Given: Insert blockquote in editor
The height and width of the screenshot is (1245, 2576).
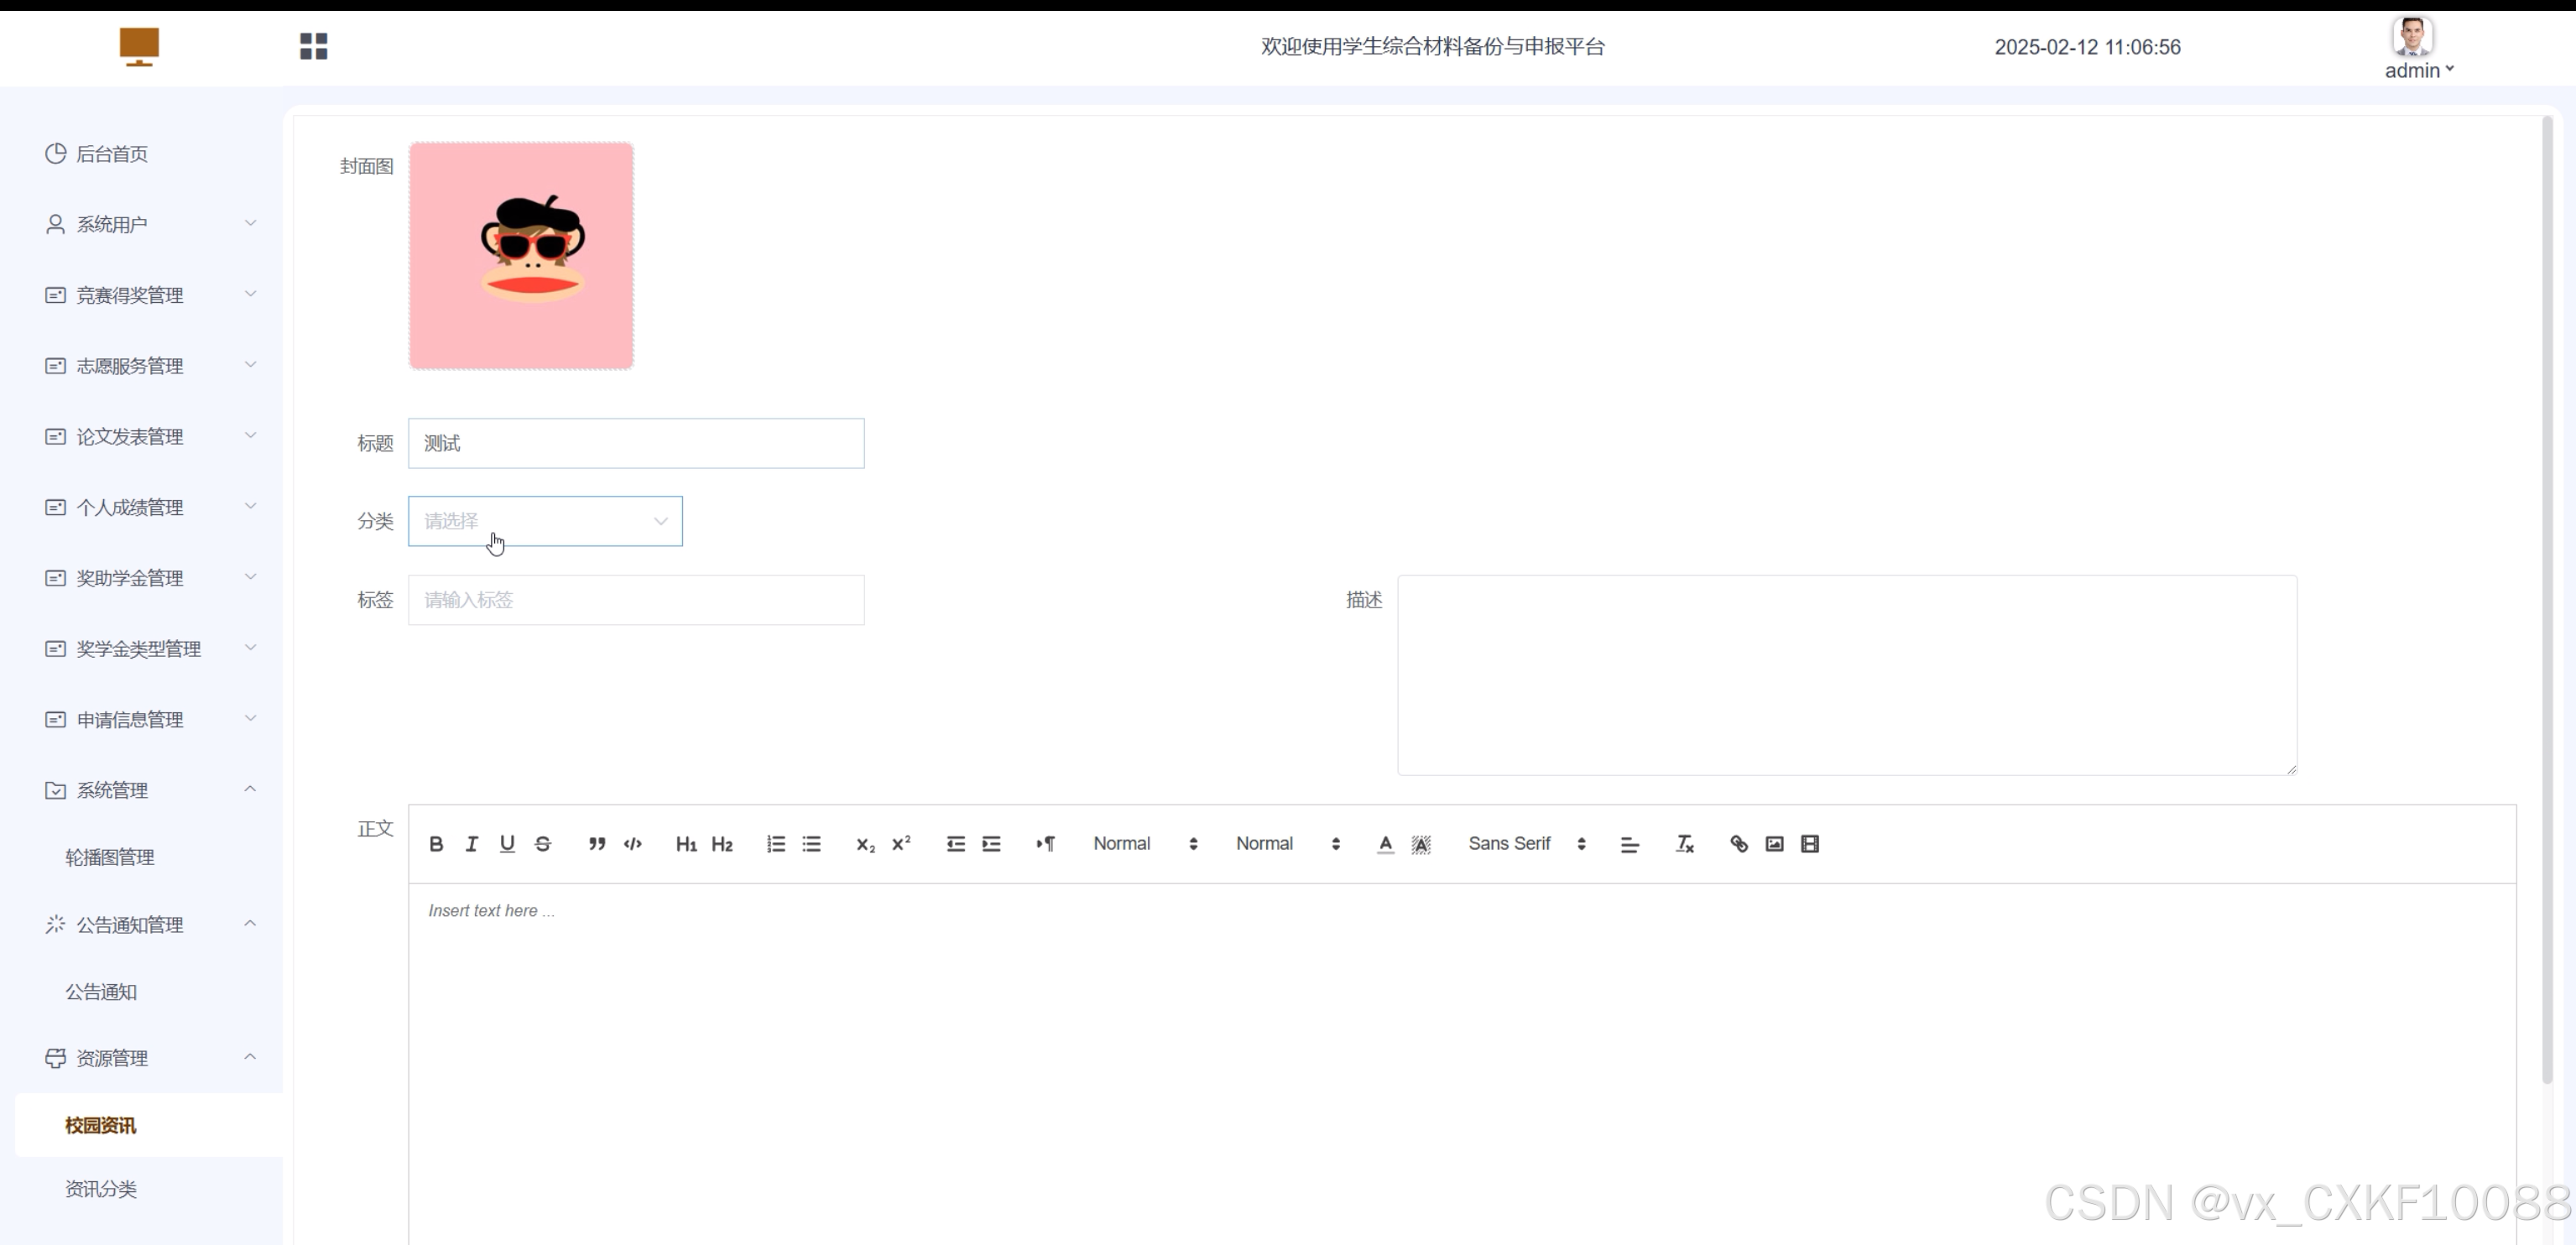Looking at the screenshot, I should tap(597, 844).
